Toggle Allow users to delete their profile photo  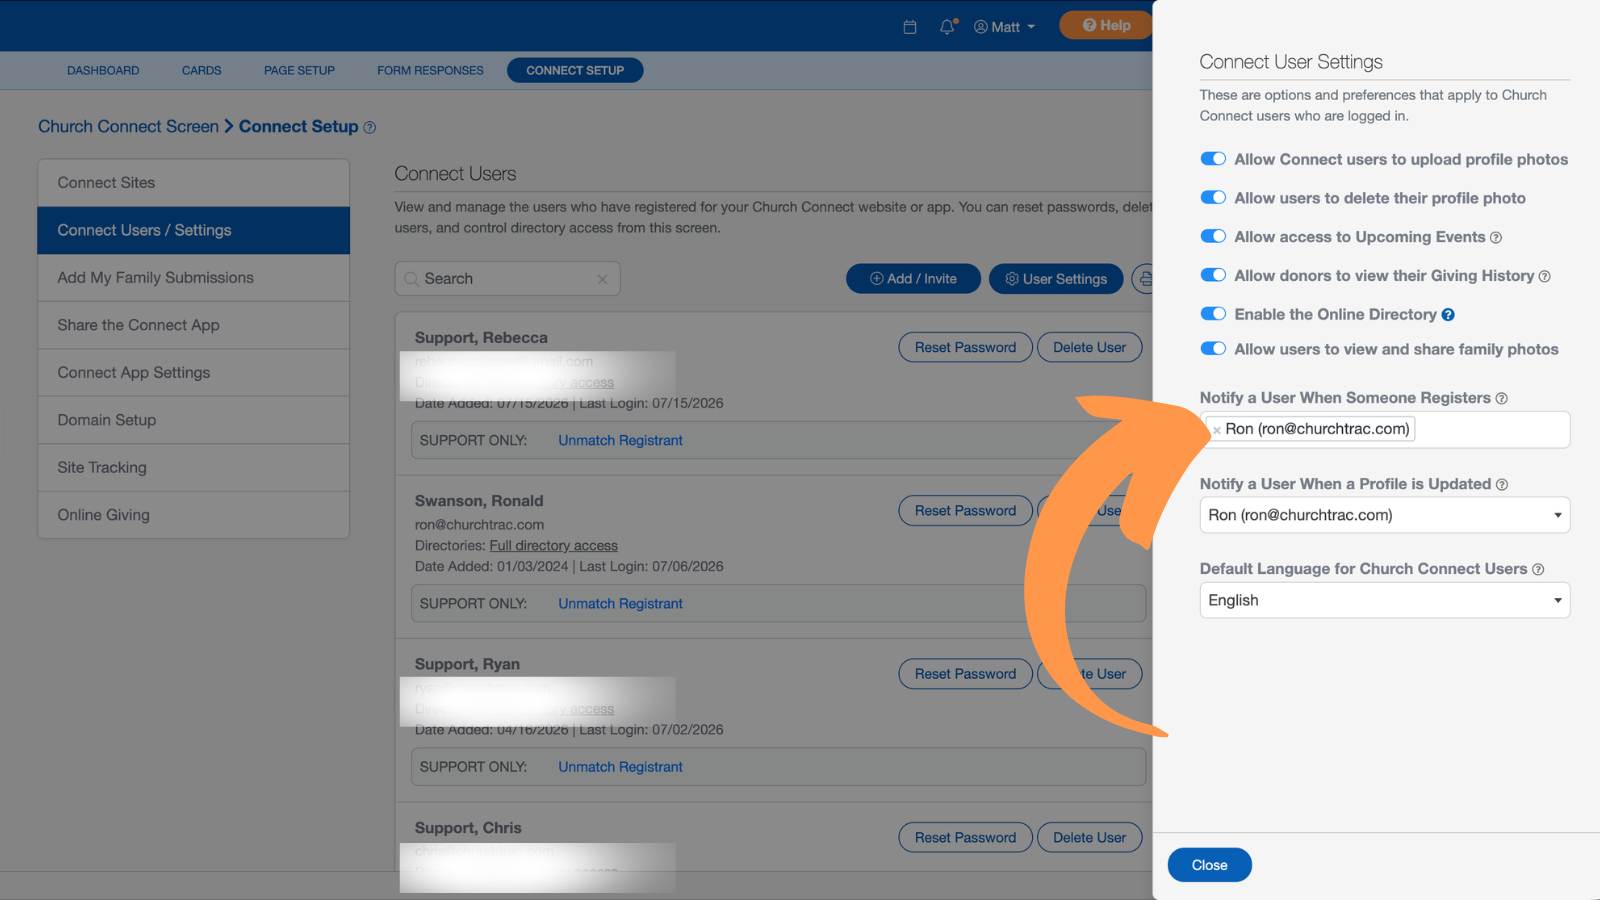coord(1213,198)
